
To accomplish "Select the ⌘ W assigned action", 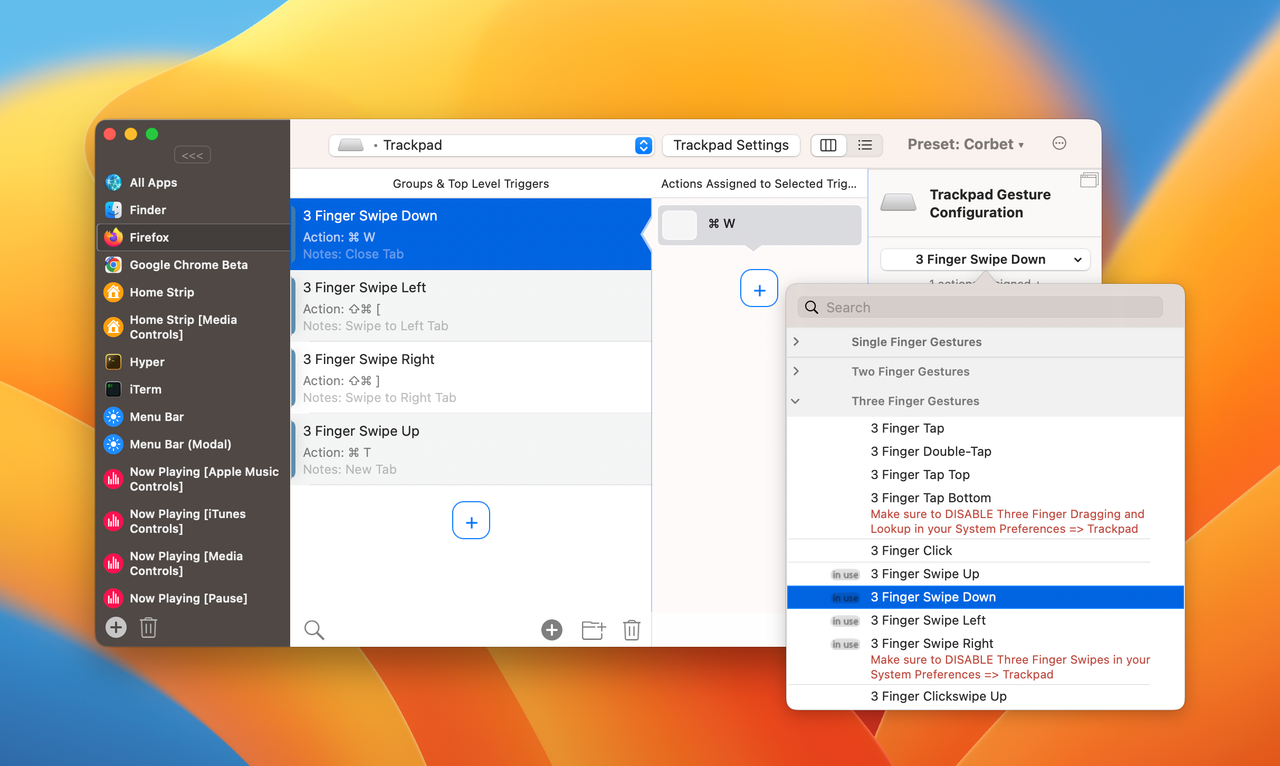I will [x=759, y=225].
